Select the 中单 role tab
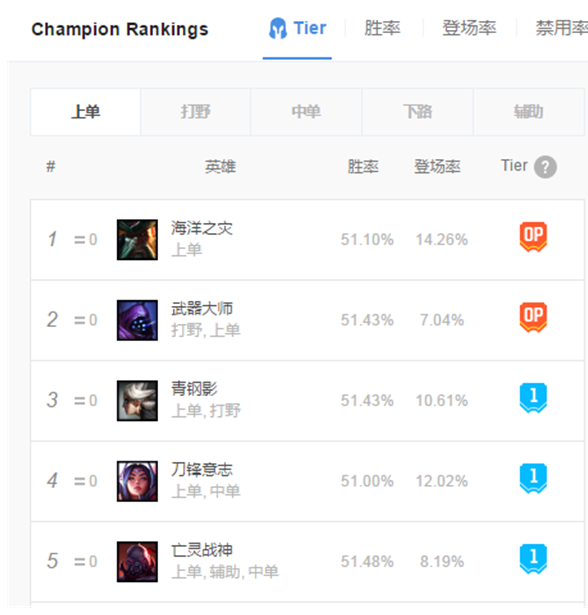The height and width of the screenshot is (615, 588). 306,112
